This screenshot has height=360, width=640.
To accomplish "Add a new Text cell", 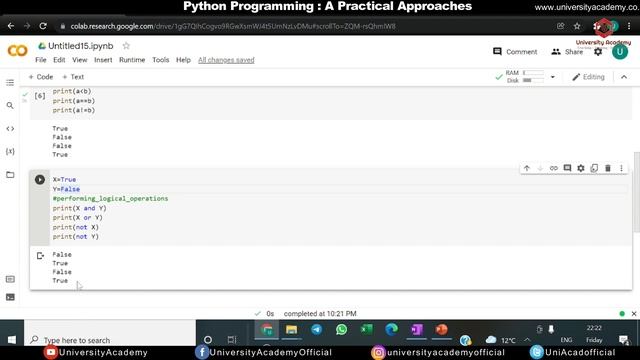I will point(73,77).
